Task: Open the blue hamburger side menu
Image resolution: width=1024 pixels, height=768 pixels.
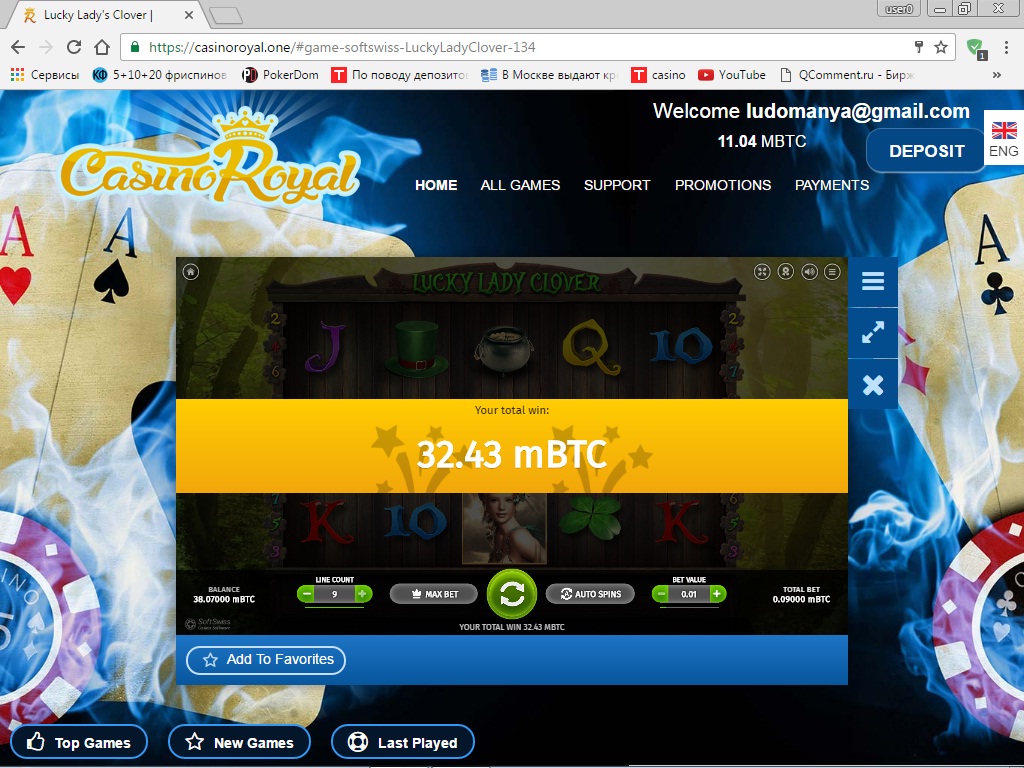Action: click(872, 281)
